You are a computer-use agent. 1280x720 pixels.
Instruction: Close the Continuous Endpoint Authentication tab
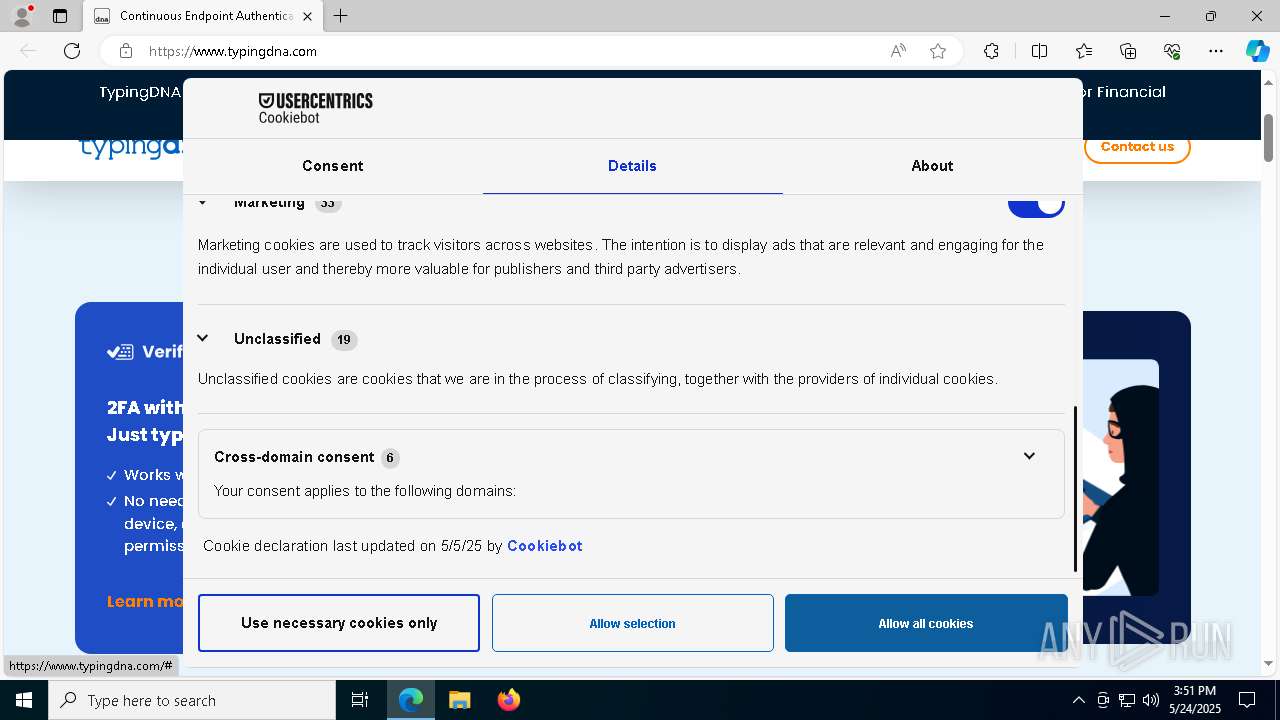click(x=307, y=16)
